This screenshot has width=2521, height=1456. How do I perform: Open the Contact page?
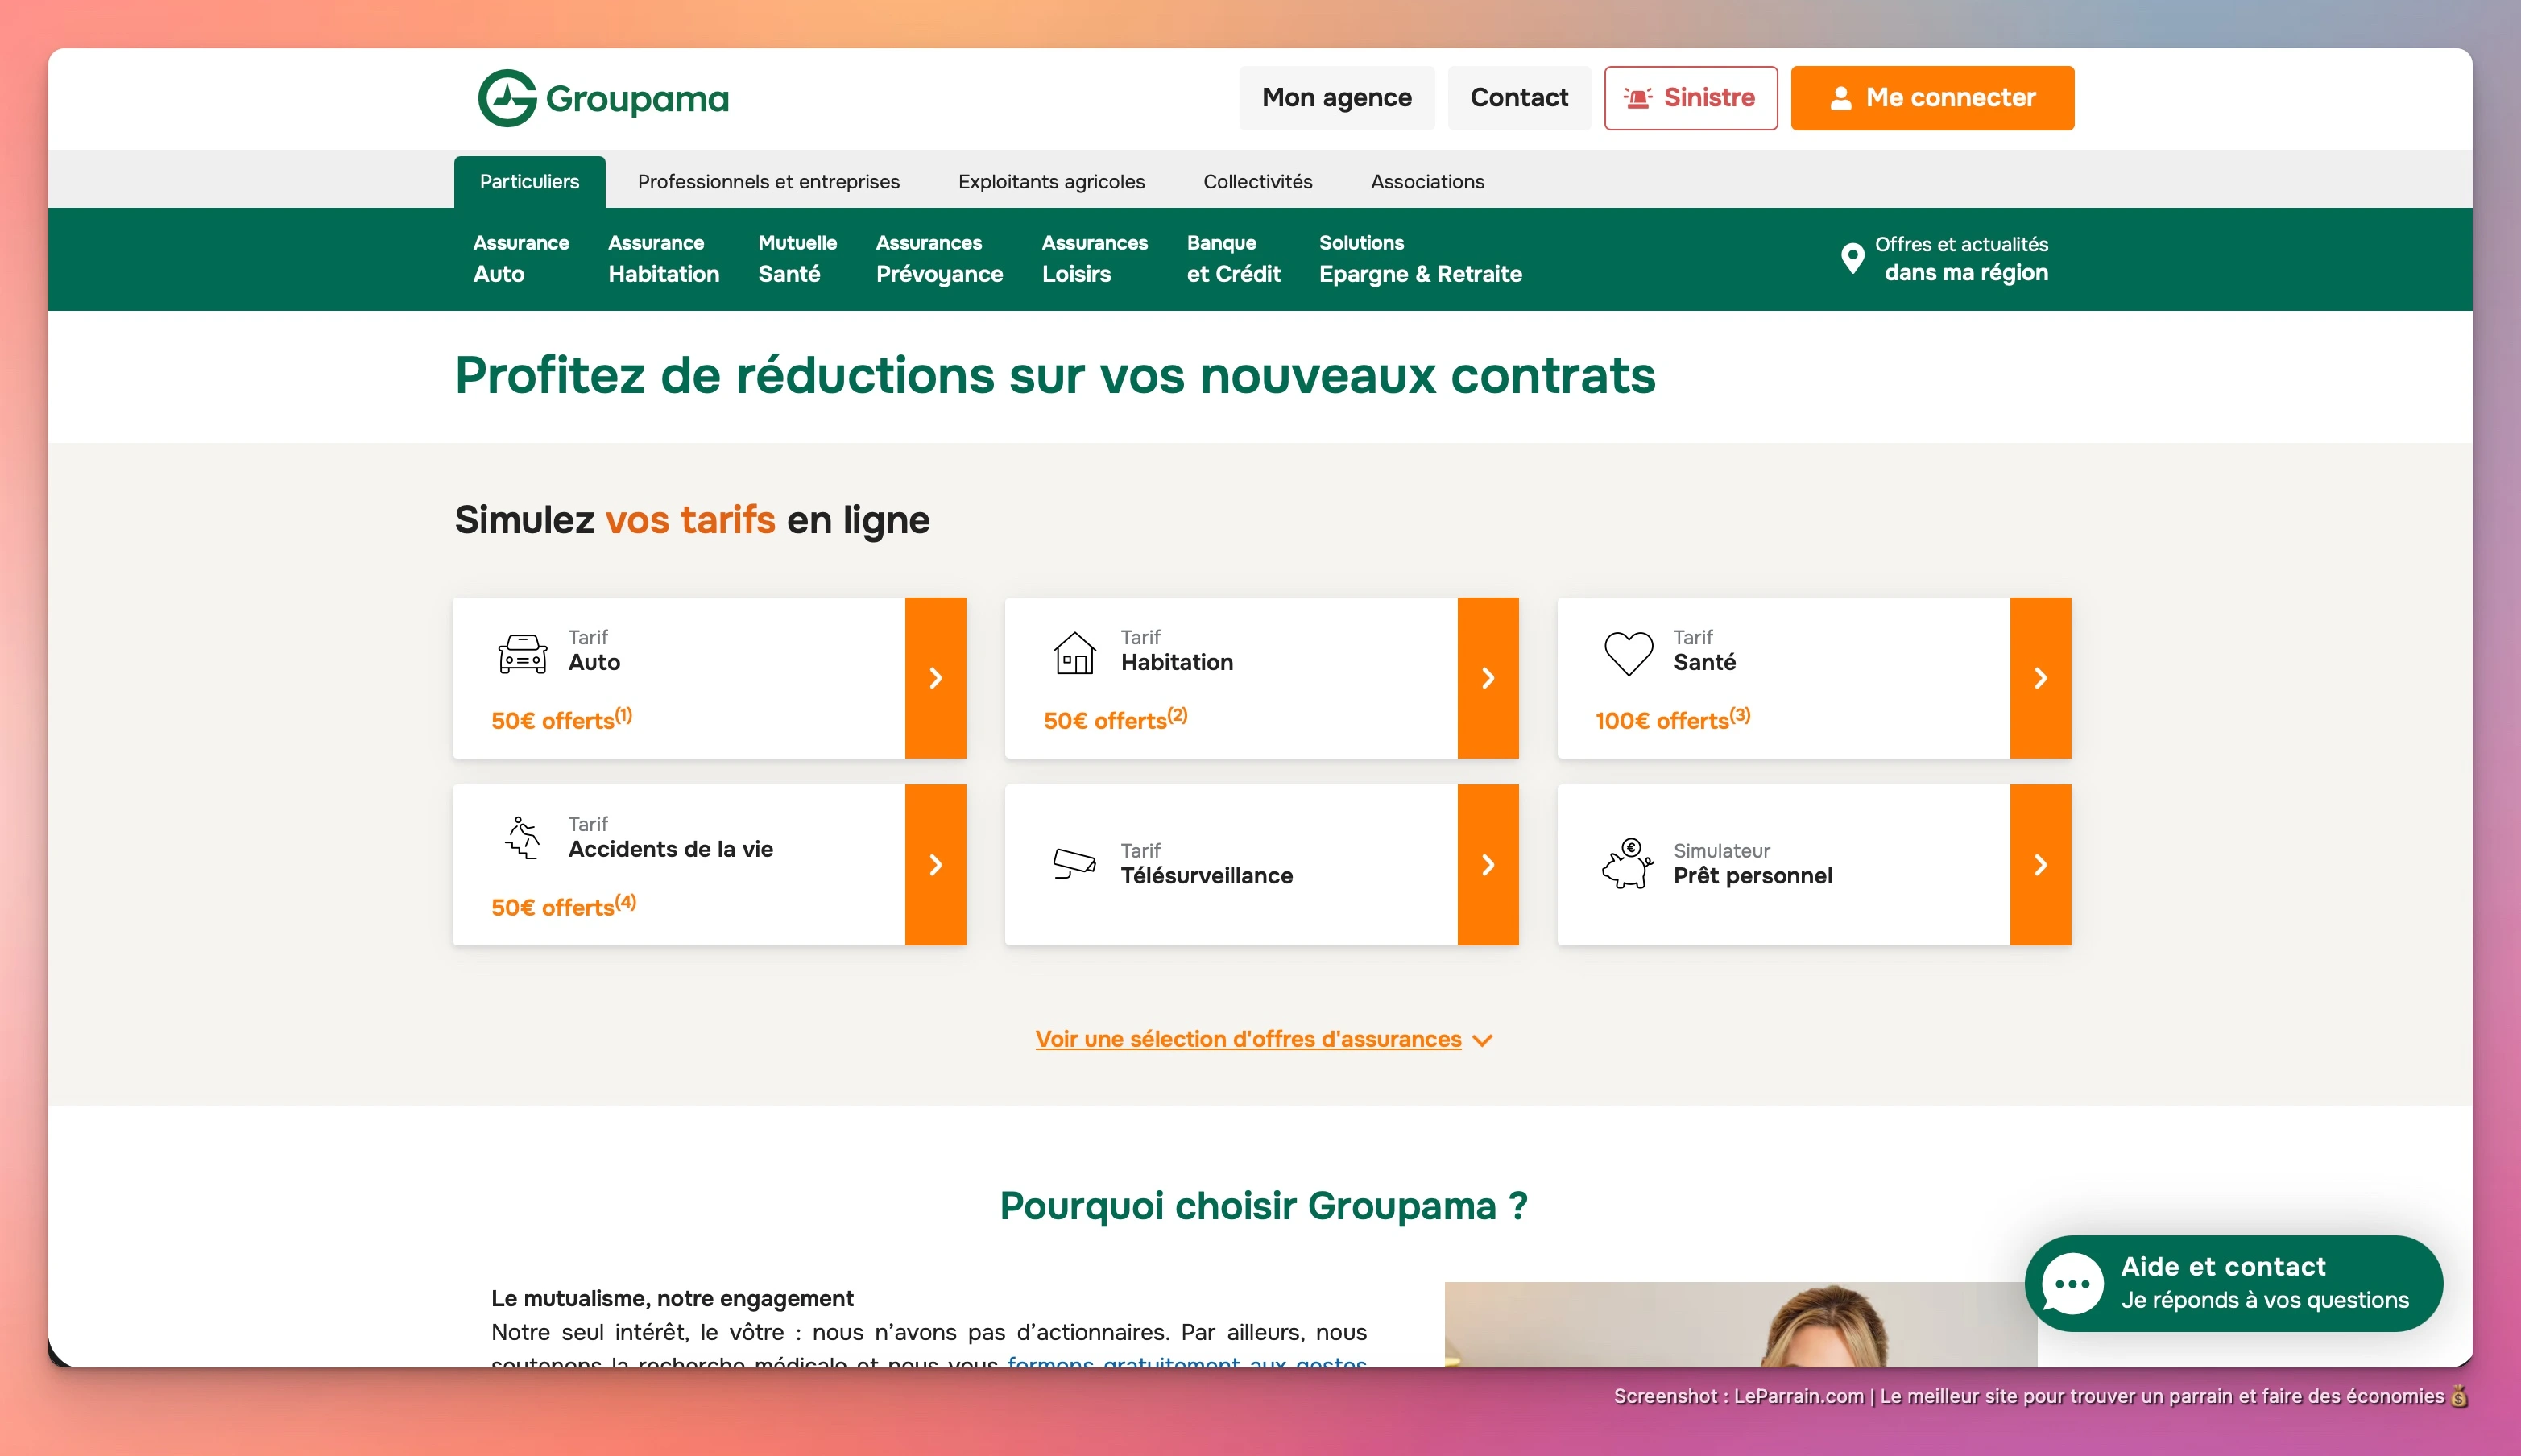coord(1518,97)
